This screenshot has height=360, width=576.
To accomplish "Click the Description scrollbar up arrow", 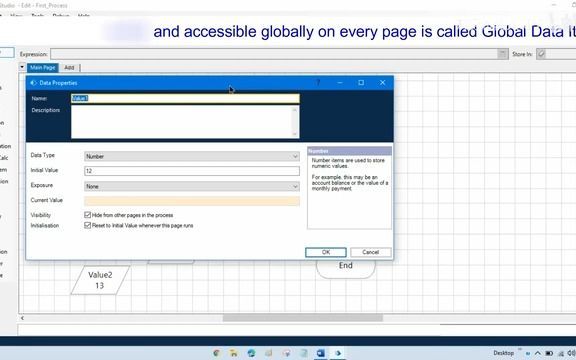I will click(295, 110).
